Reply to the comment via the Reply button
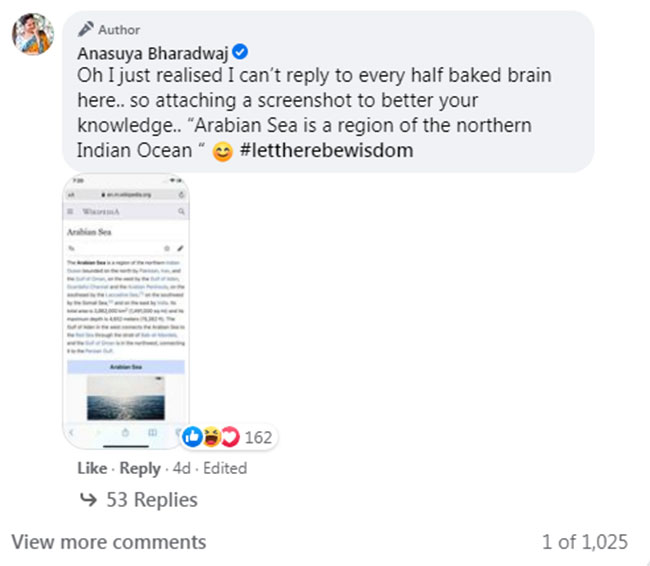 coord(140,468)
